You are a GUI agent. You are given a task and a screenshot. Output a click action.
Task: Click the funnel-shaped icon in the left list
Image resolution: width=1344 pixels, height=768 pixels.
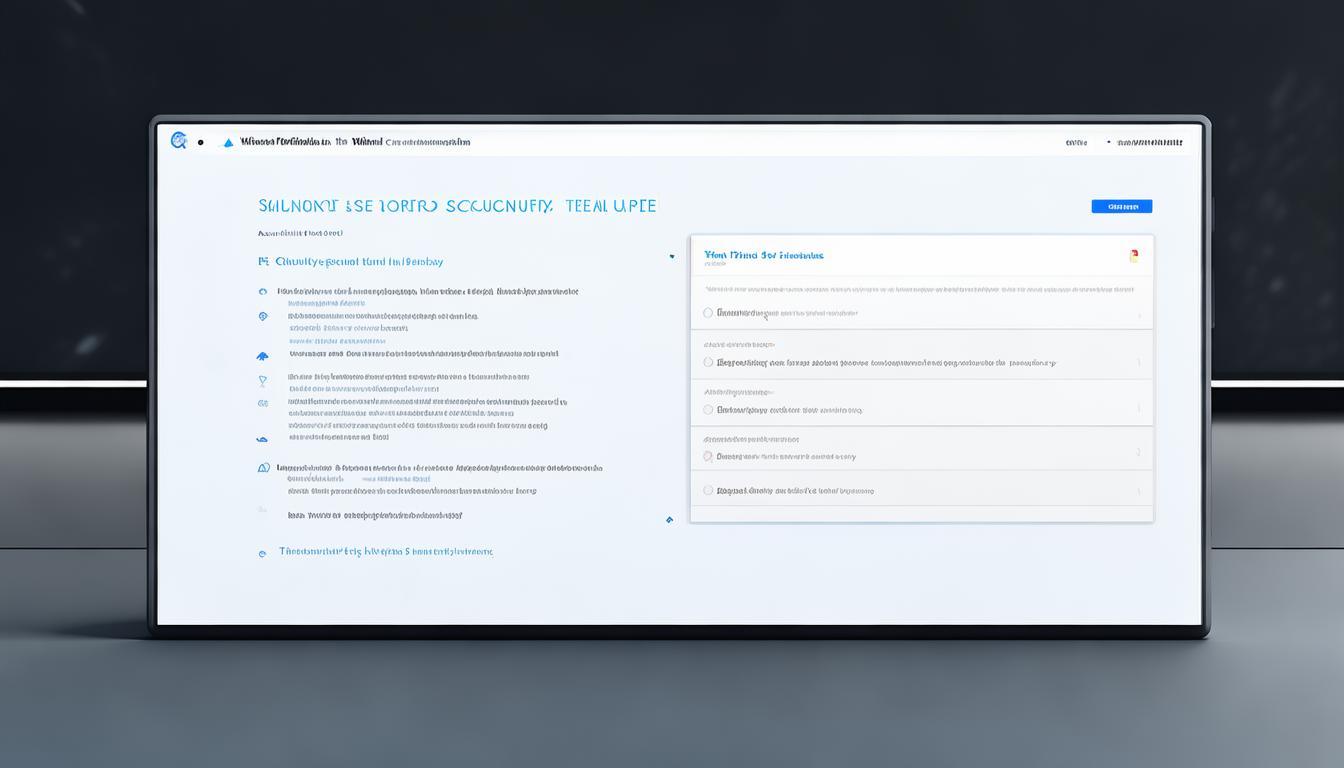262,381
